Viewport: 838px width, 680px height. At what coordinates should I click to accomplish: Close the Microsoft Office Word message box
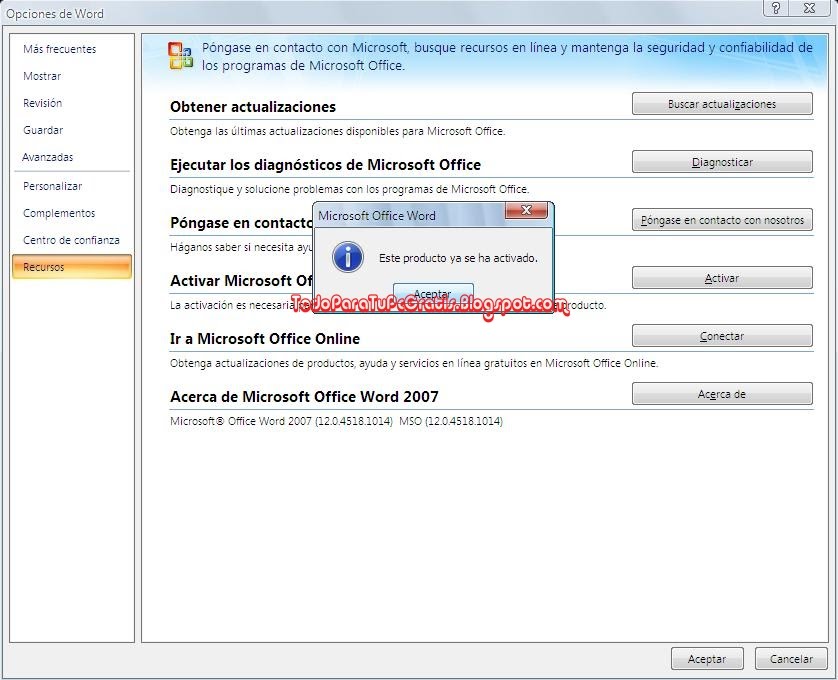[x=526, y=210]
